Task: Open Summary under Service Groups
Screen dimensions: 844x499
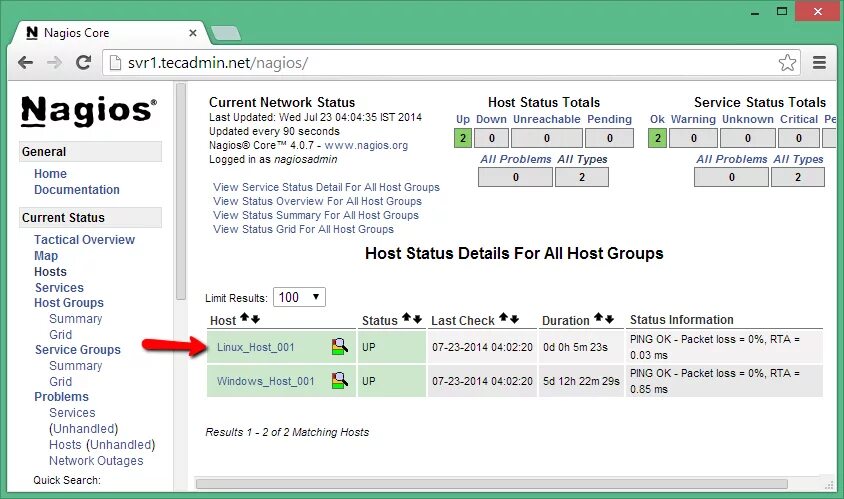Action: coord(75,366)
